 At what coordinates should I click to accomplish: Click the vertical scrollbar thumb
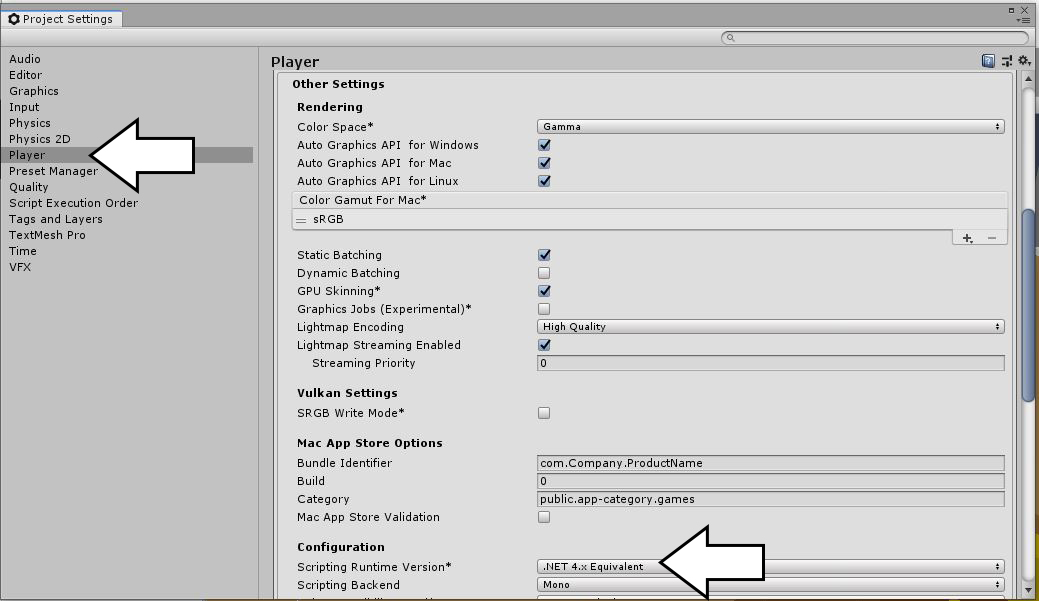click(x=1028, y=305)
